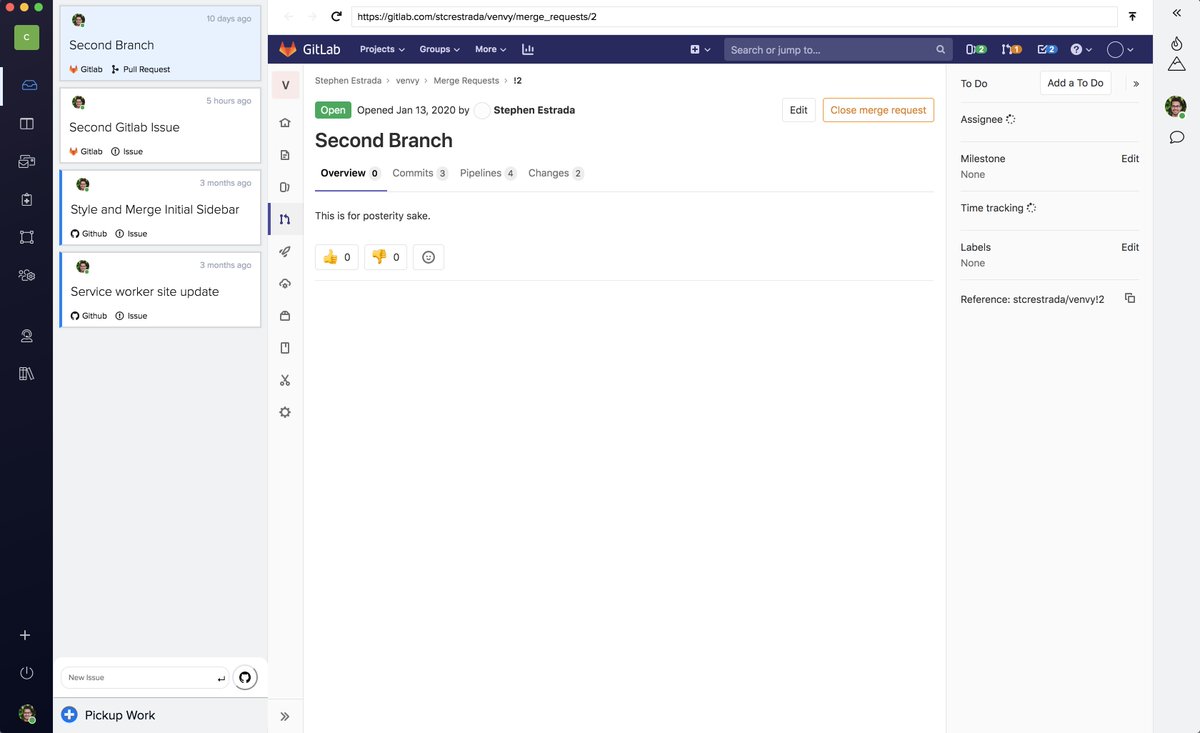The height and width of the screenshot is (733, 1200).
Task: Collapse the GitLab right sidebar with double chevron
Action: 1136,84
